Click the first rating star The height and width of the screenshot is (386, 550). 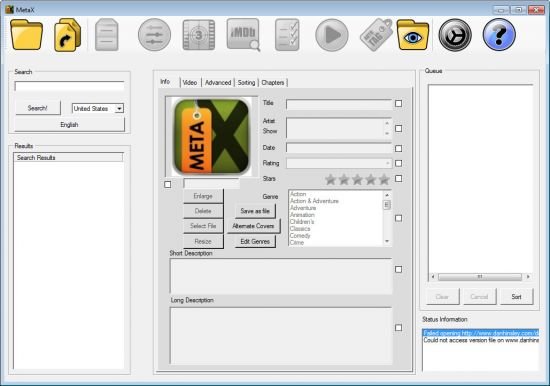[330, 179]
